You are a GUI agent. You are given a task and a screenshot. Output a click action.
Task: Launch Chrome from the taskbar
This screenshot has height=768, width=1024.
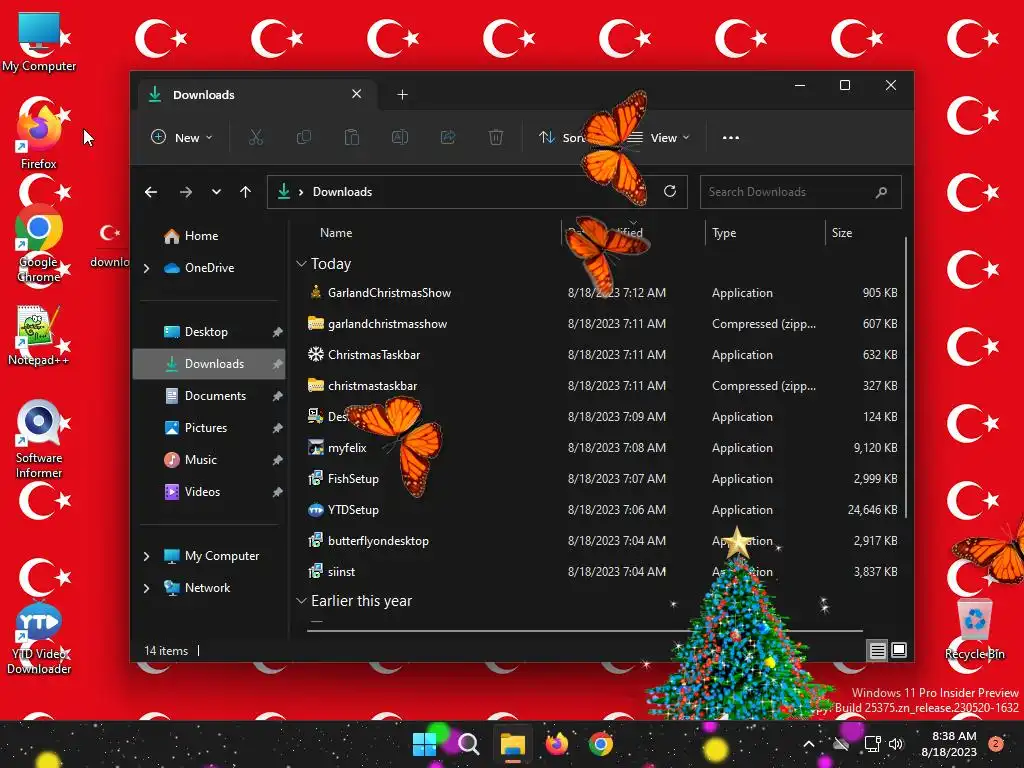click(600, 744)
